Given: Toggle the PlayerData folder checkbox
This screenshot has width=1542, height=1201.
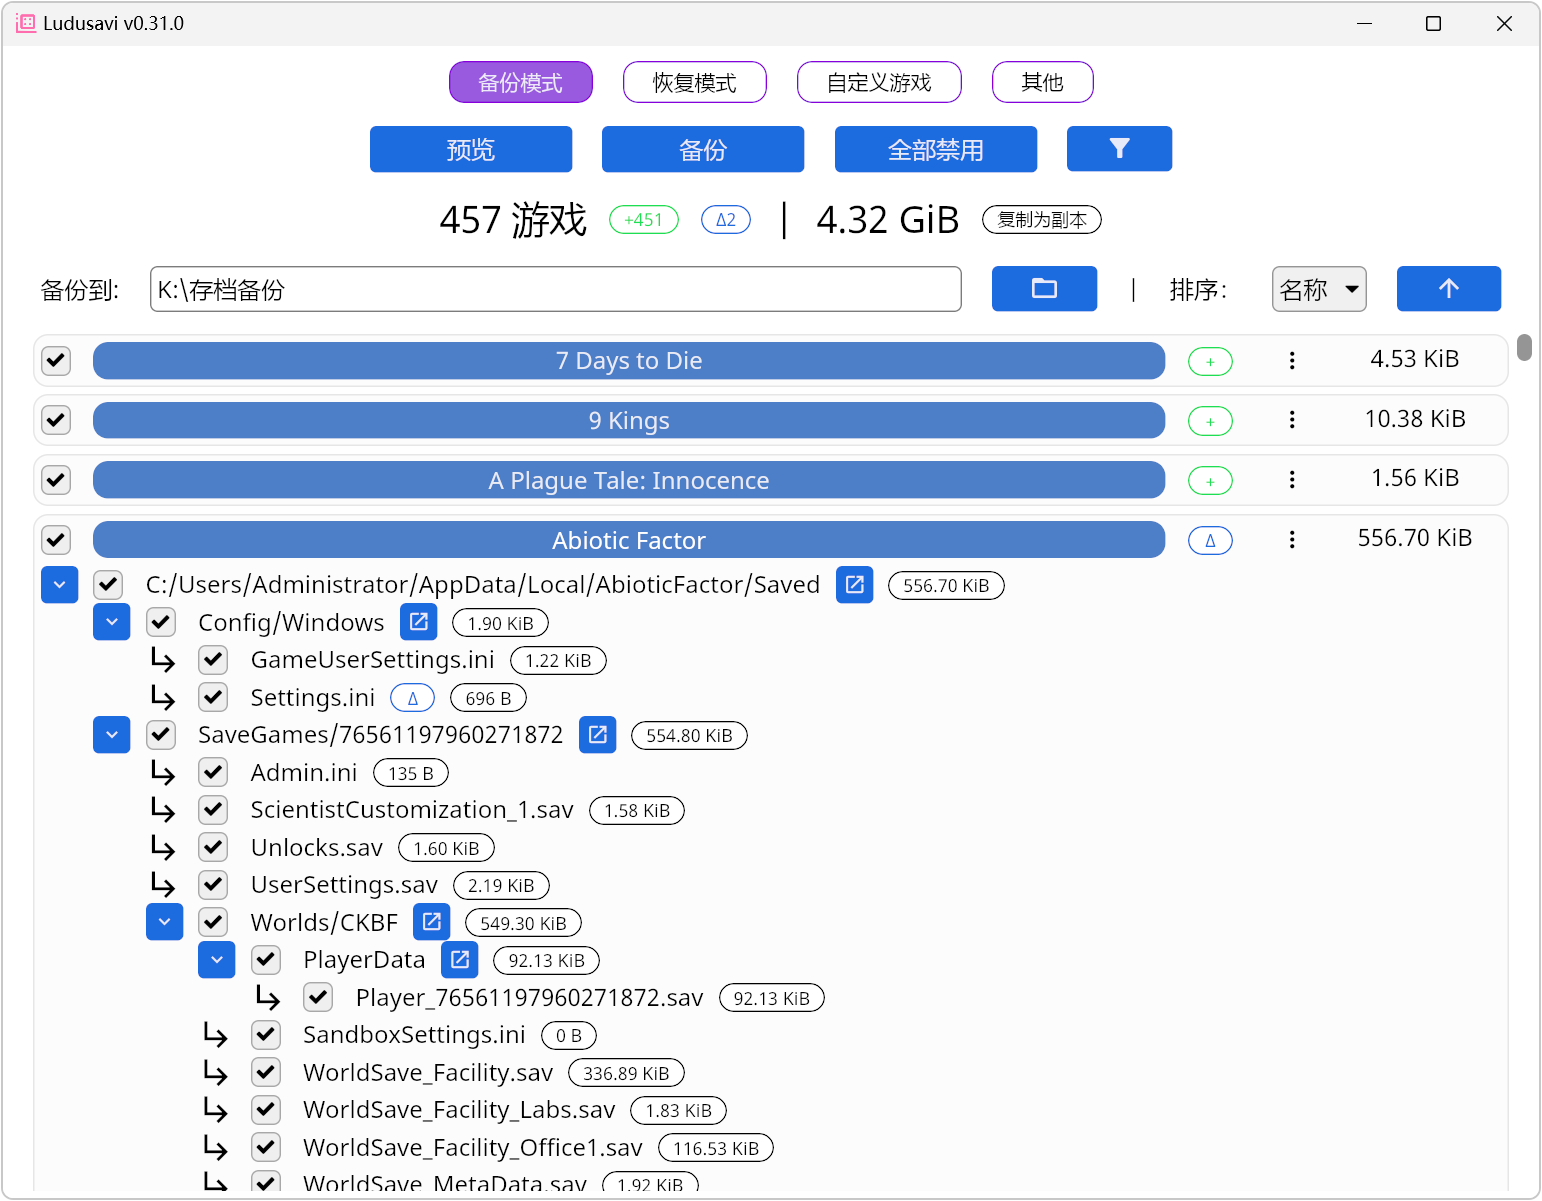Looking at the screenshot, I should click(266, 960).
